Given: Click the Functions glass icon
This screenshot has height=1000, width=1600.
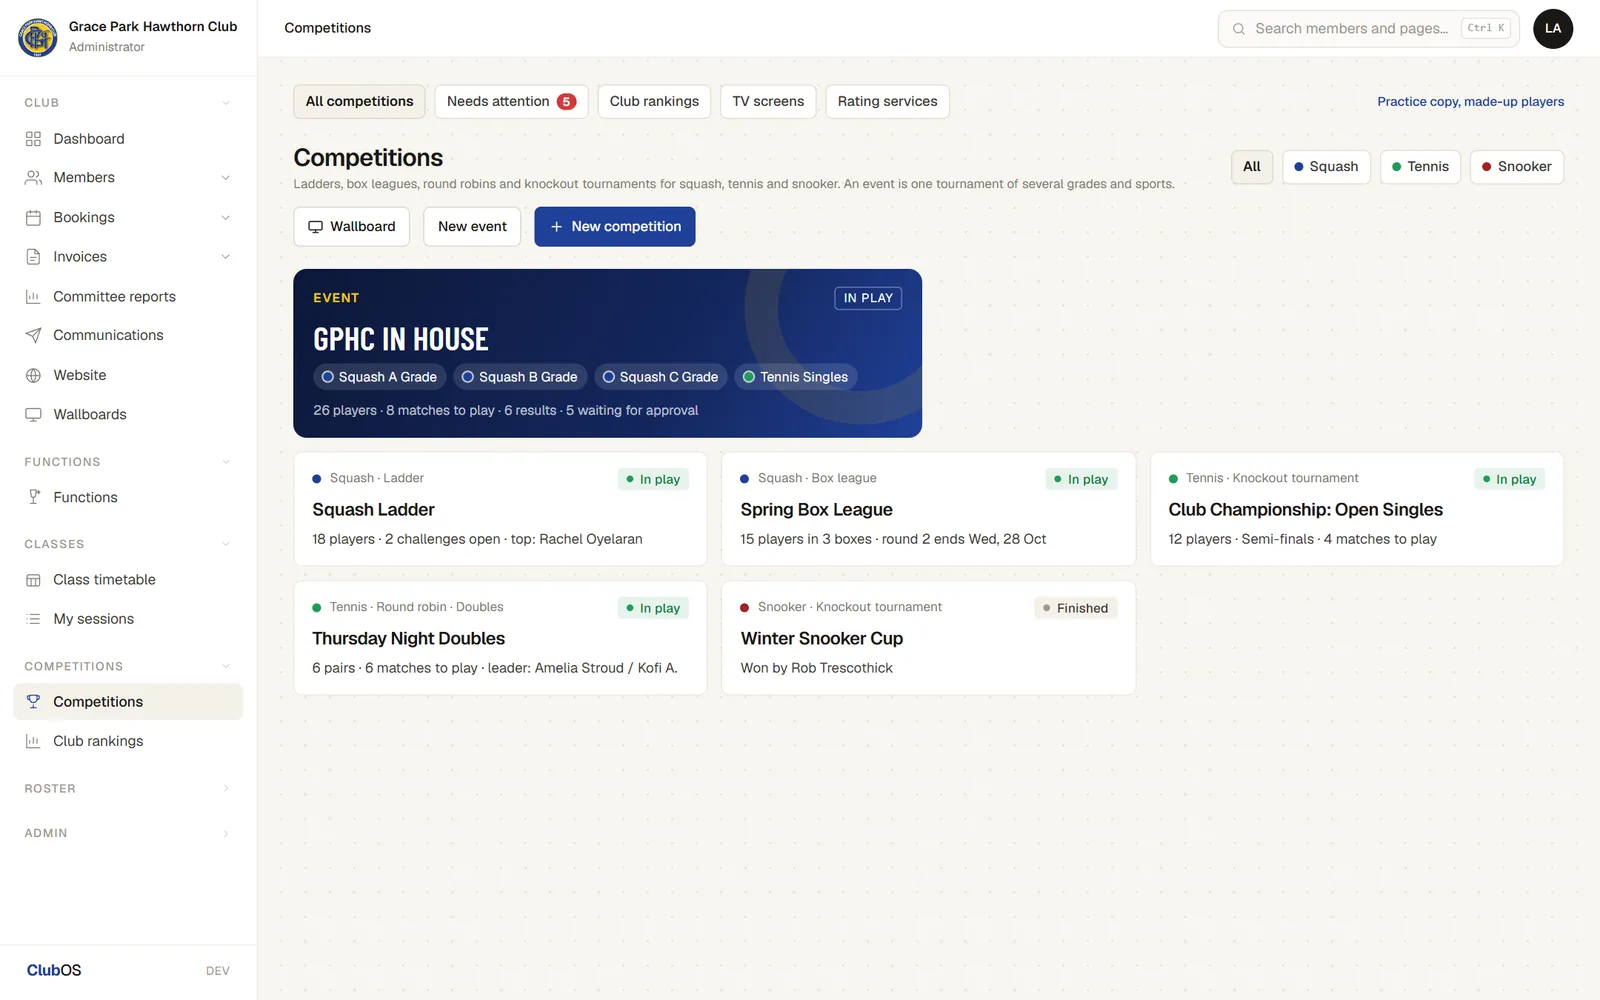Looking at the screenshot, I should click(33, 497).
